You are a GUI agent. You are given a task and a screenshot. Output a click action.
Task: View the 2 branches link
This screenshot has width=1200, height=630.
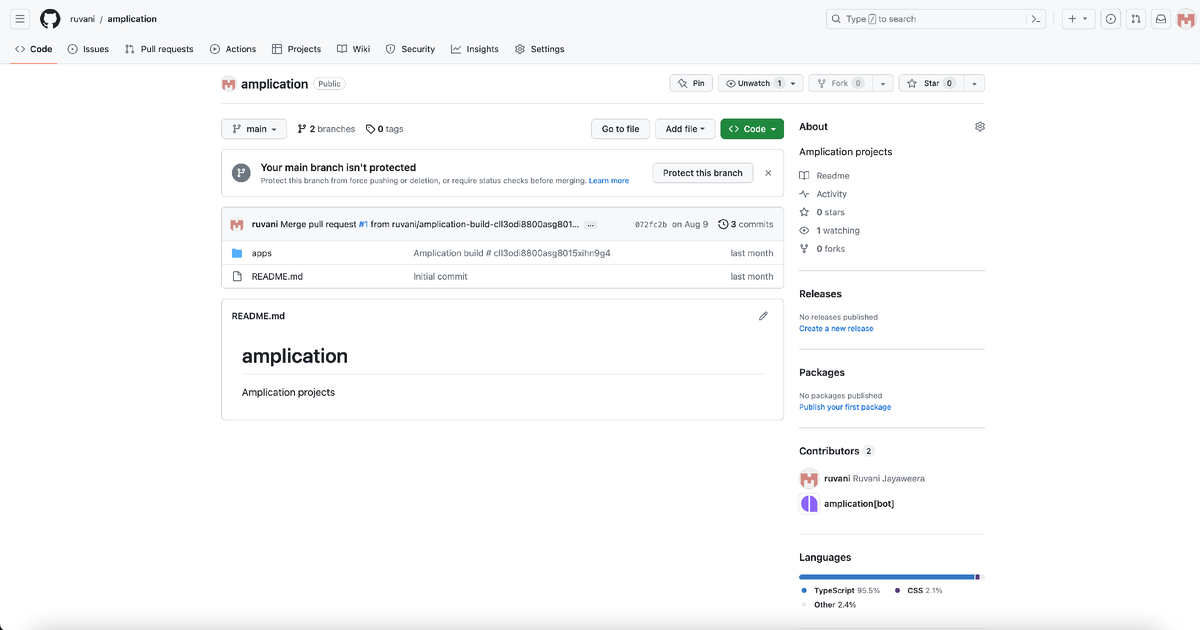[x=326, y=129]
